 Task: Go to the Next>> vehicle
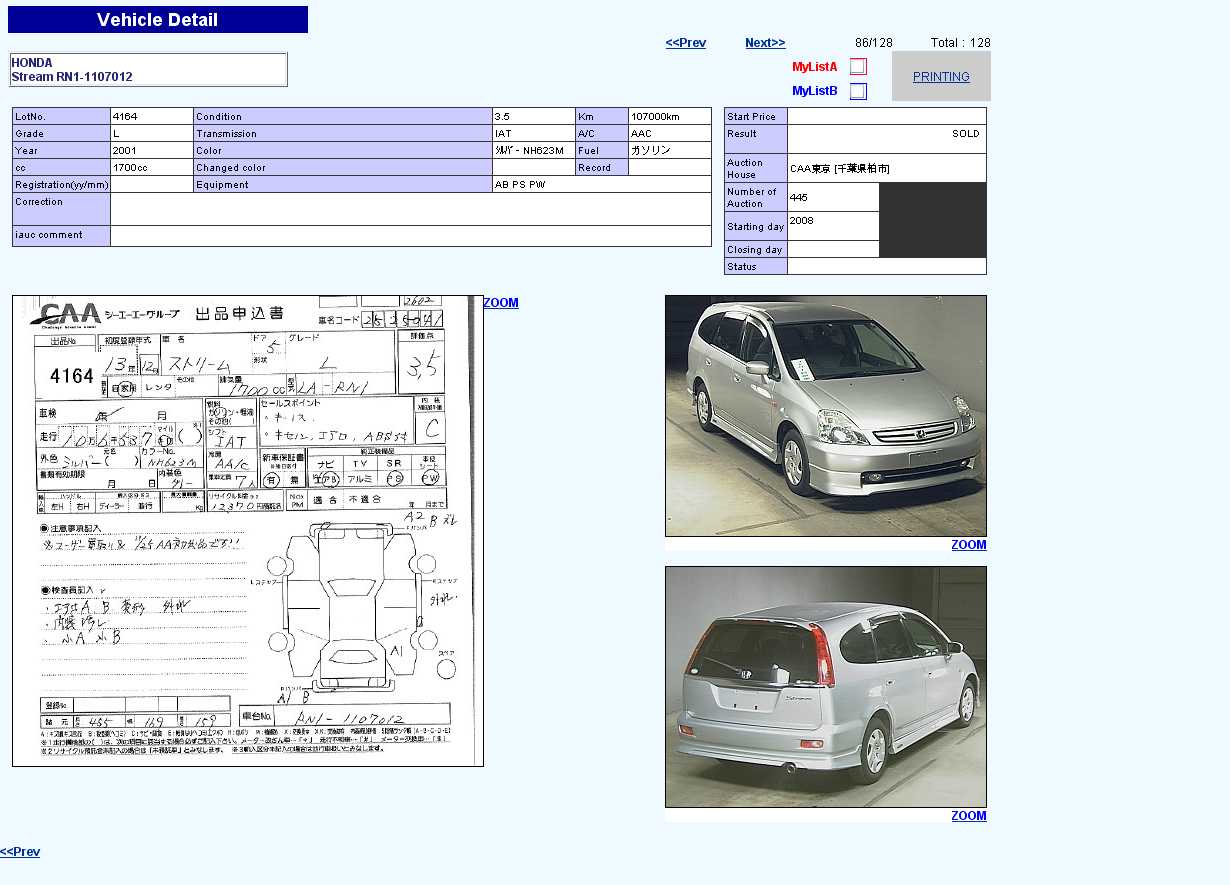[765, 43]
